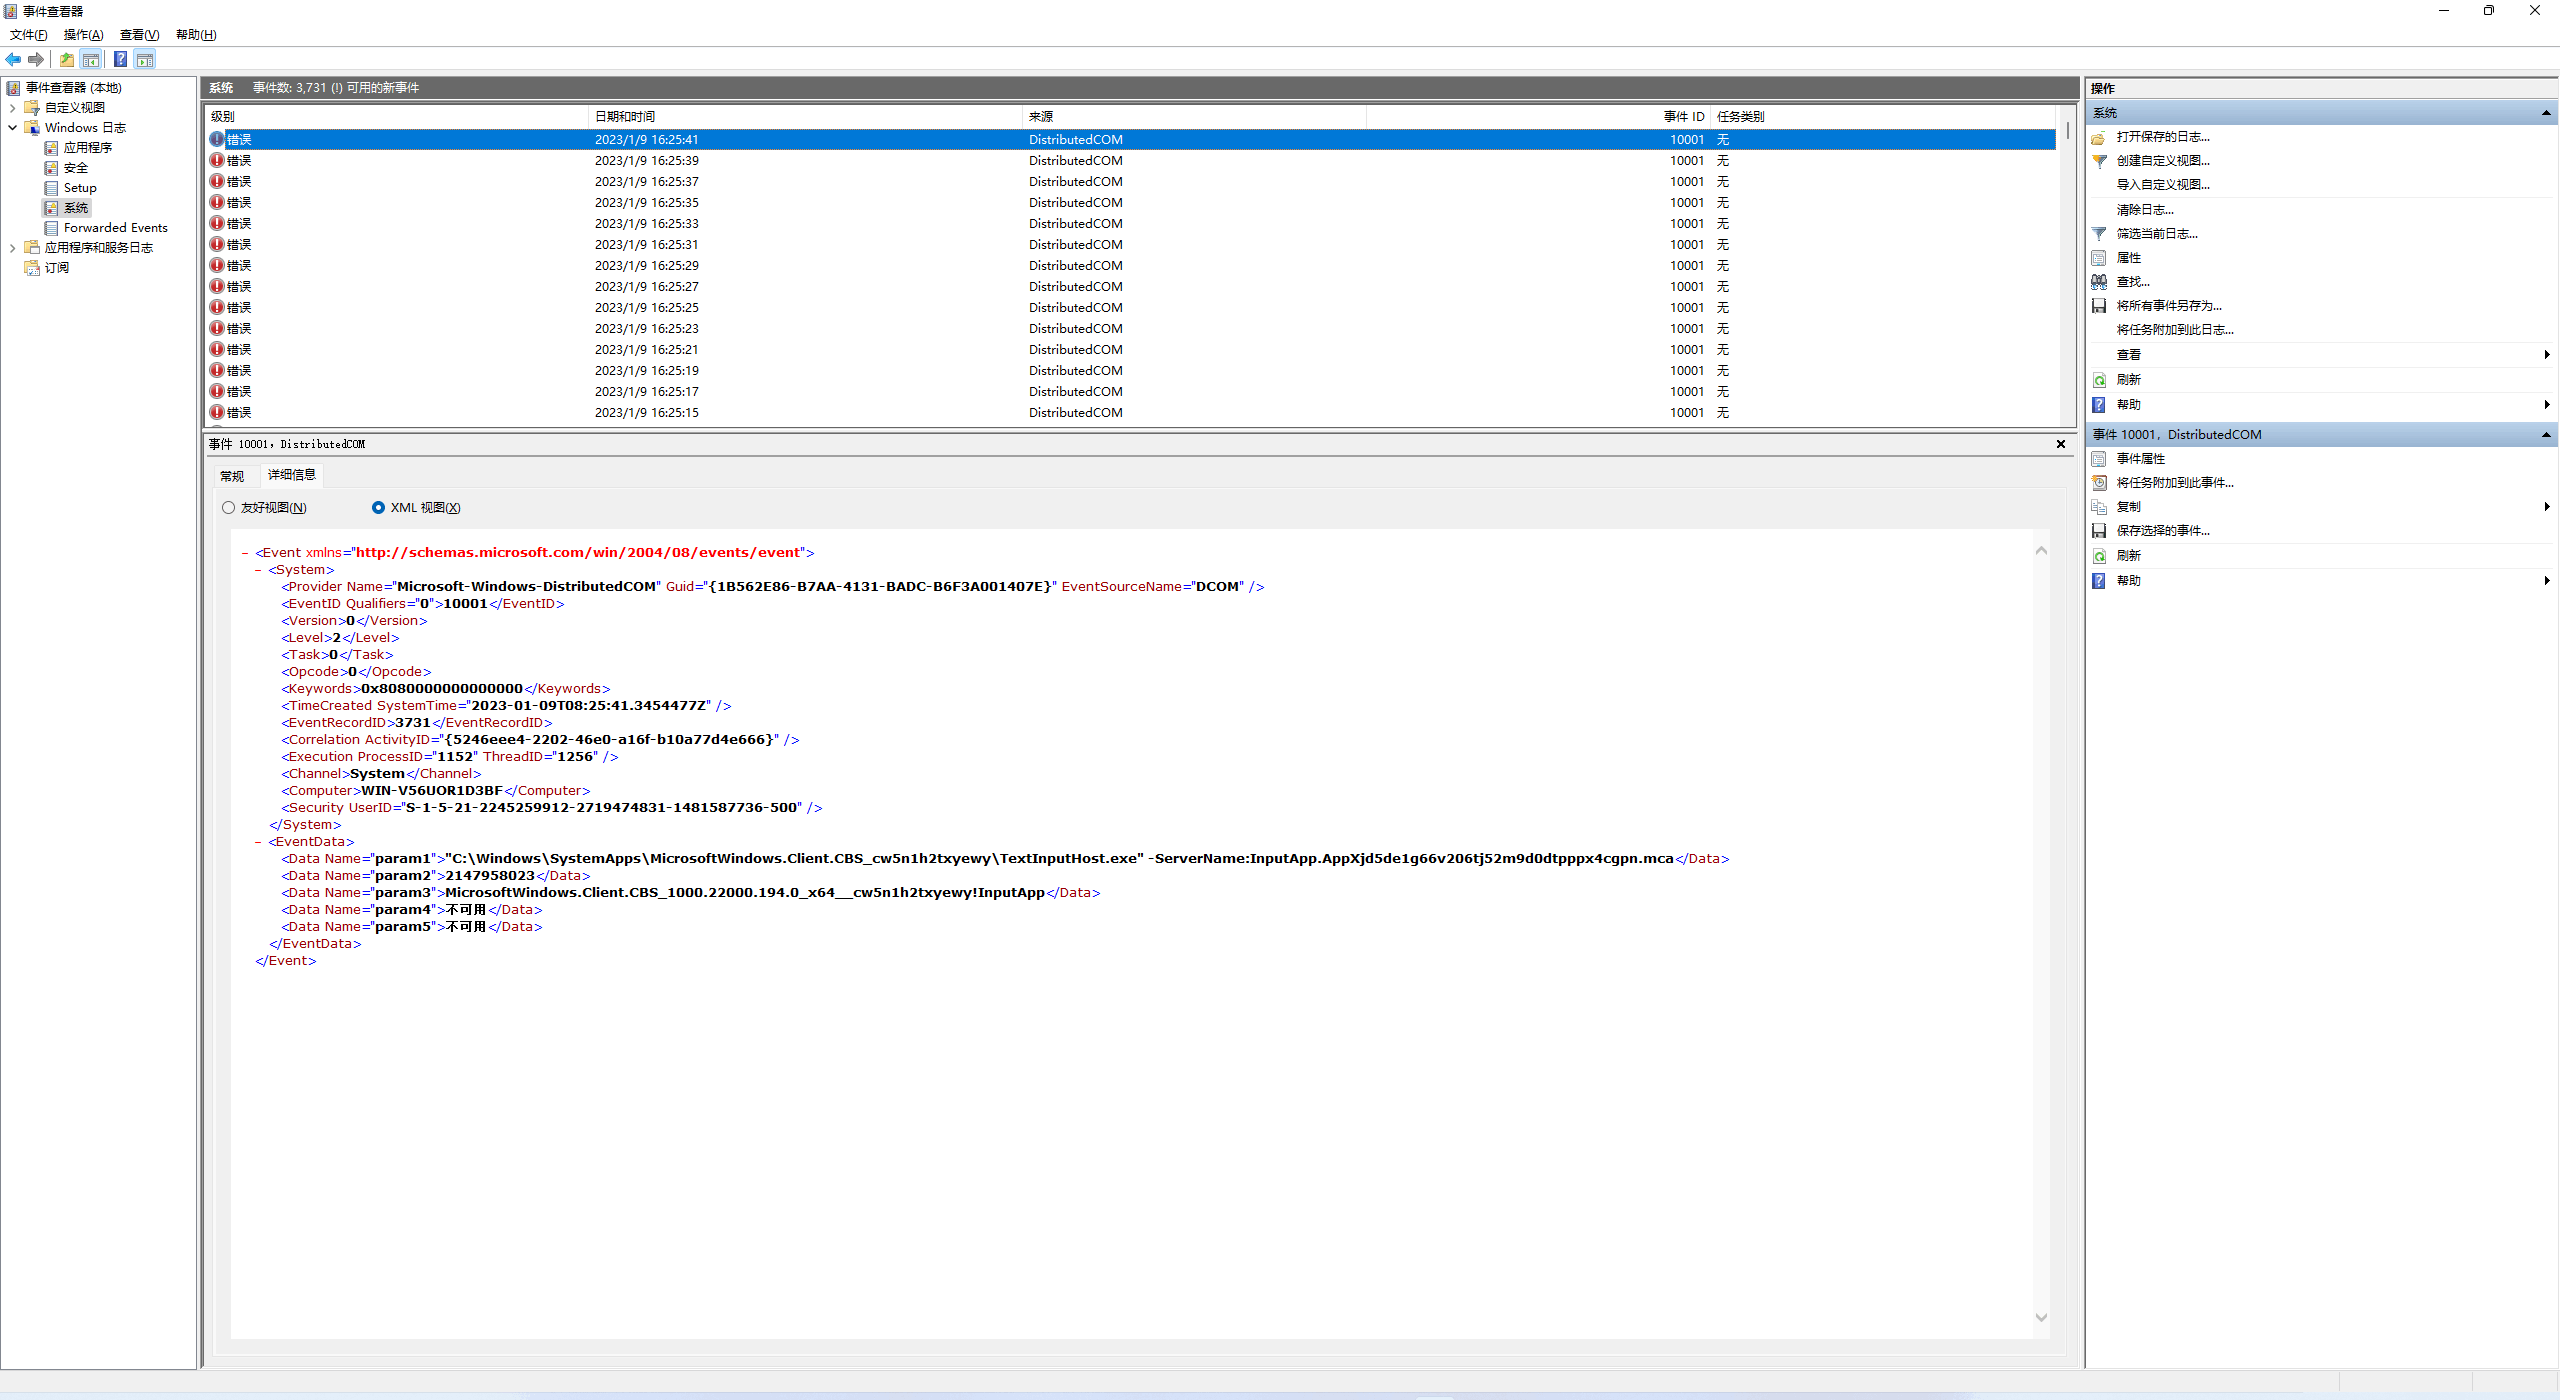Click the green Refresh icon under 系统 actions
Image resolution: width=2560 pixels, height=1400 pixels.
(x=2099, y=380)
